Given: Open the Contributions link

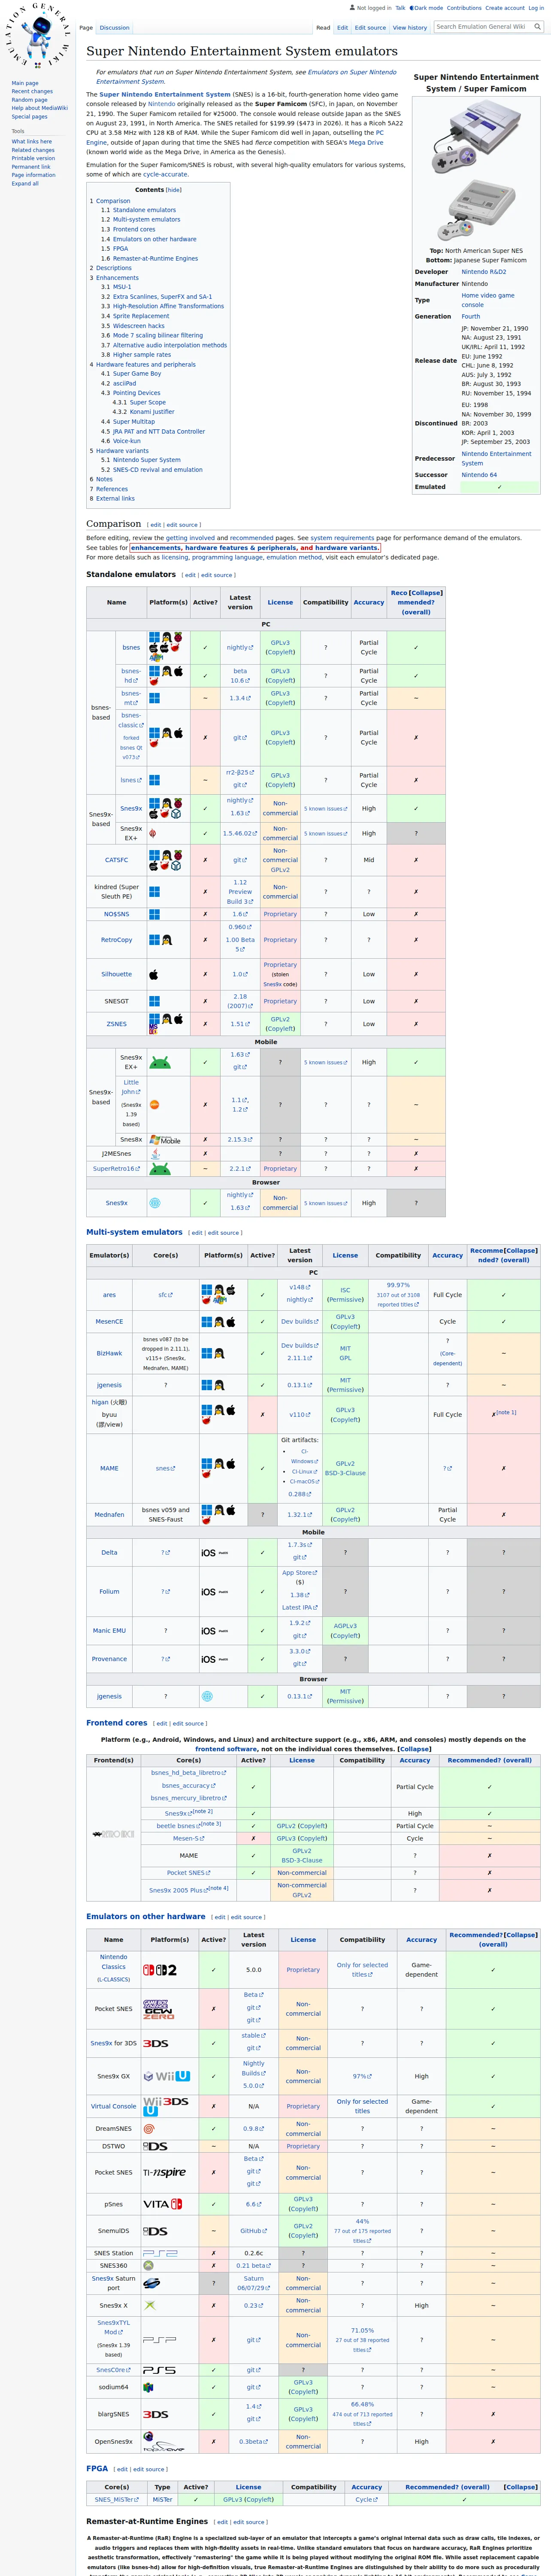Looking at the screenshot, I should tap(464, 8).
